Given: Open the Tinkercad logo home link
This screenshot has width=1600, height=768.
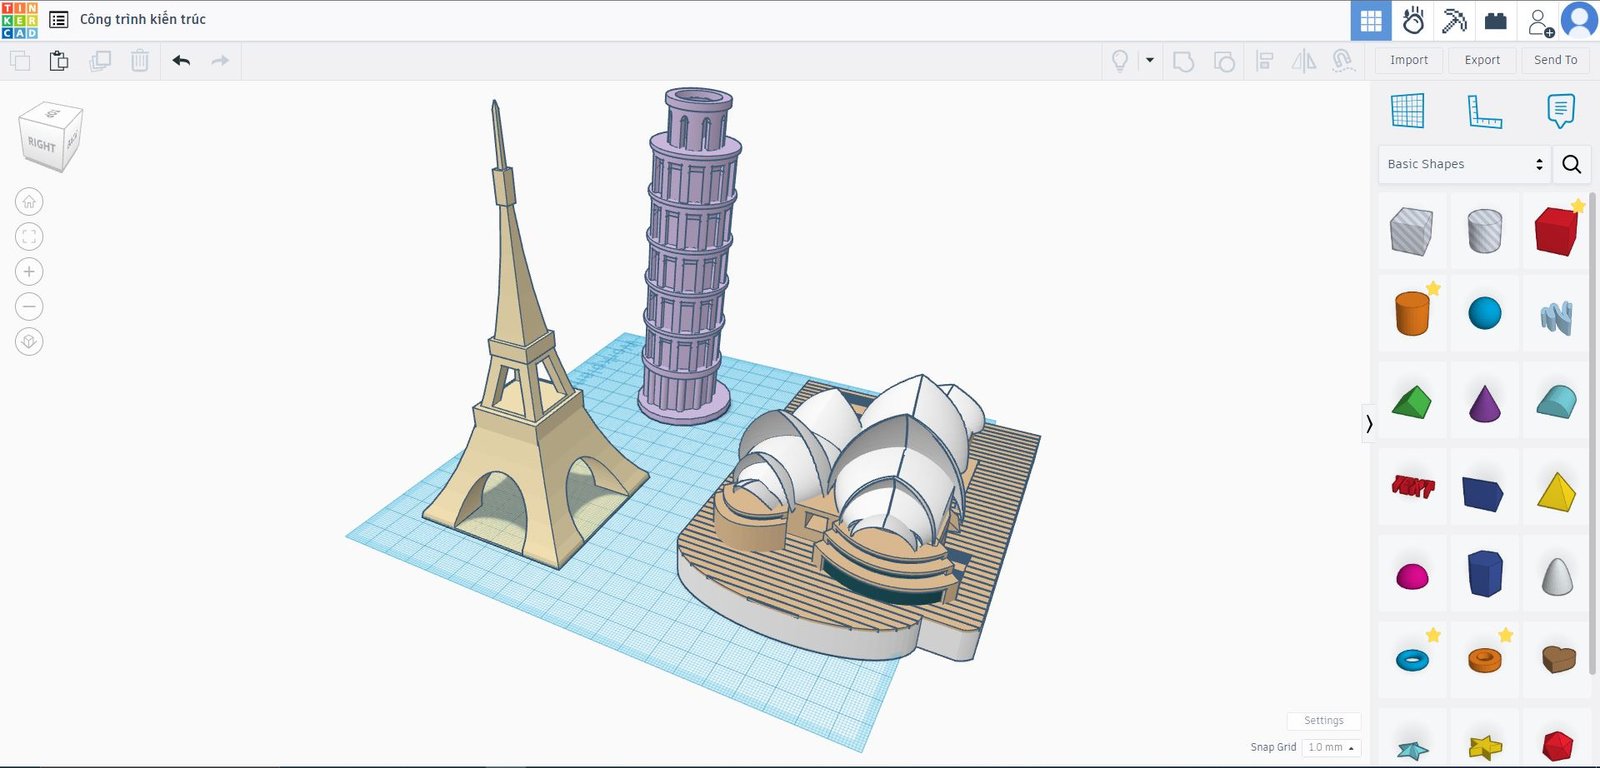Looking at the screenshot, I should pyautogui.click(x=19, y=20).
